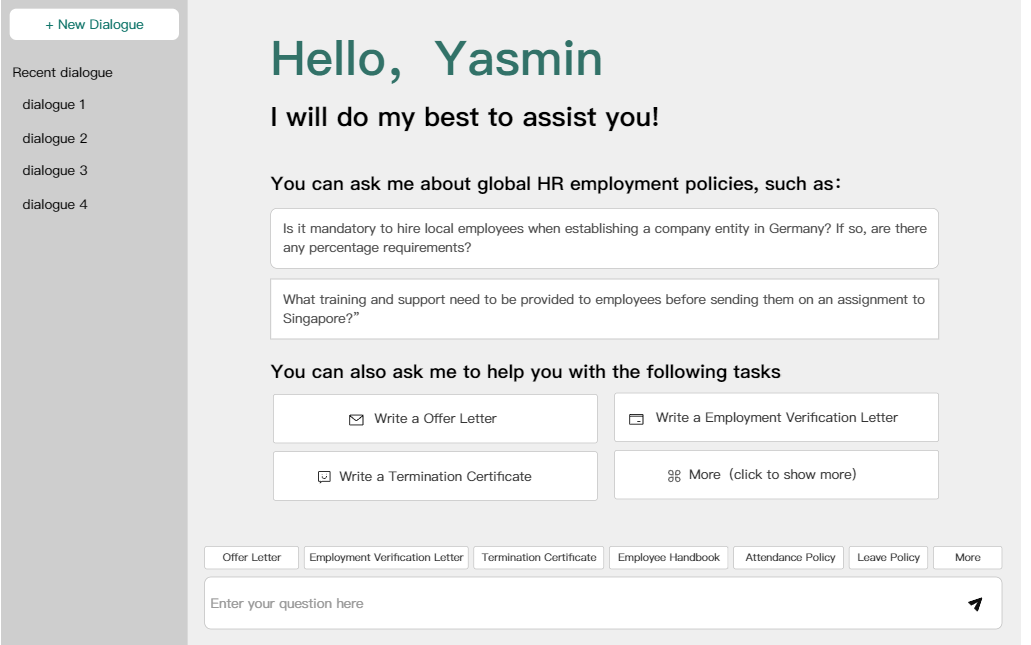This screenshot has height=645, width=1031.
Task: Click the grid icon next to More
Action: click(674, 476)
